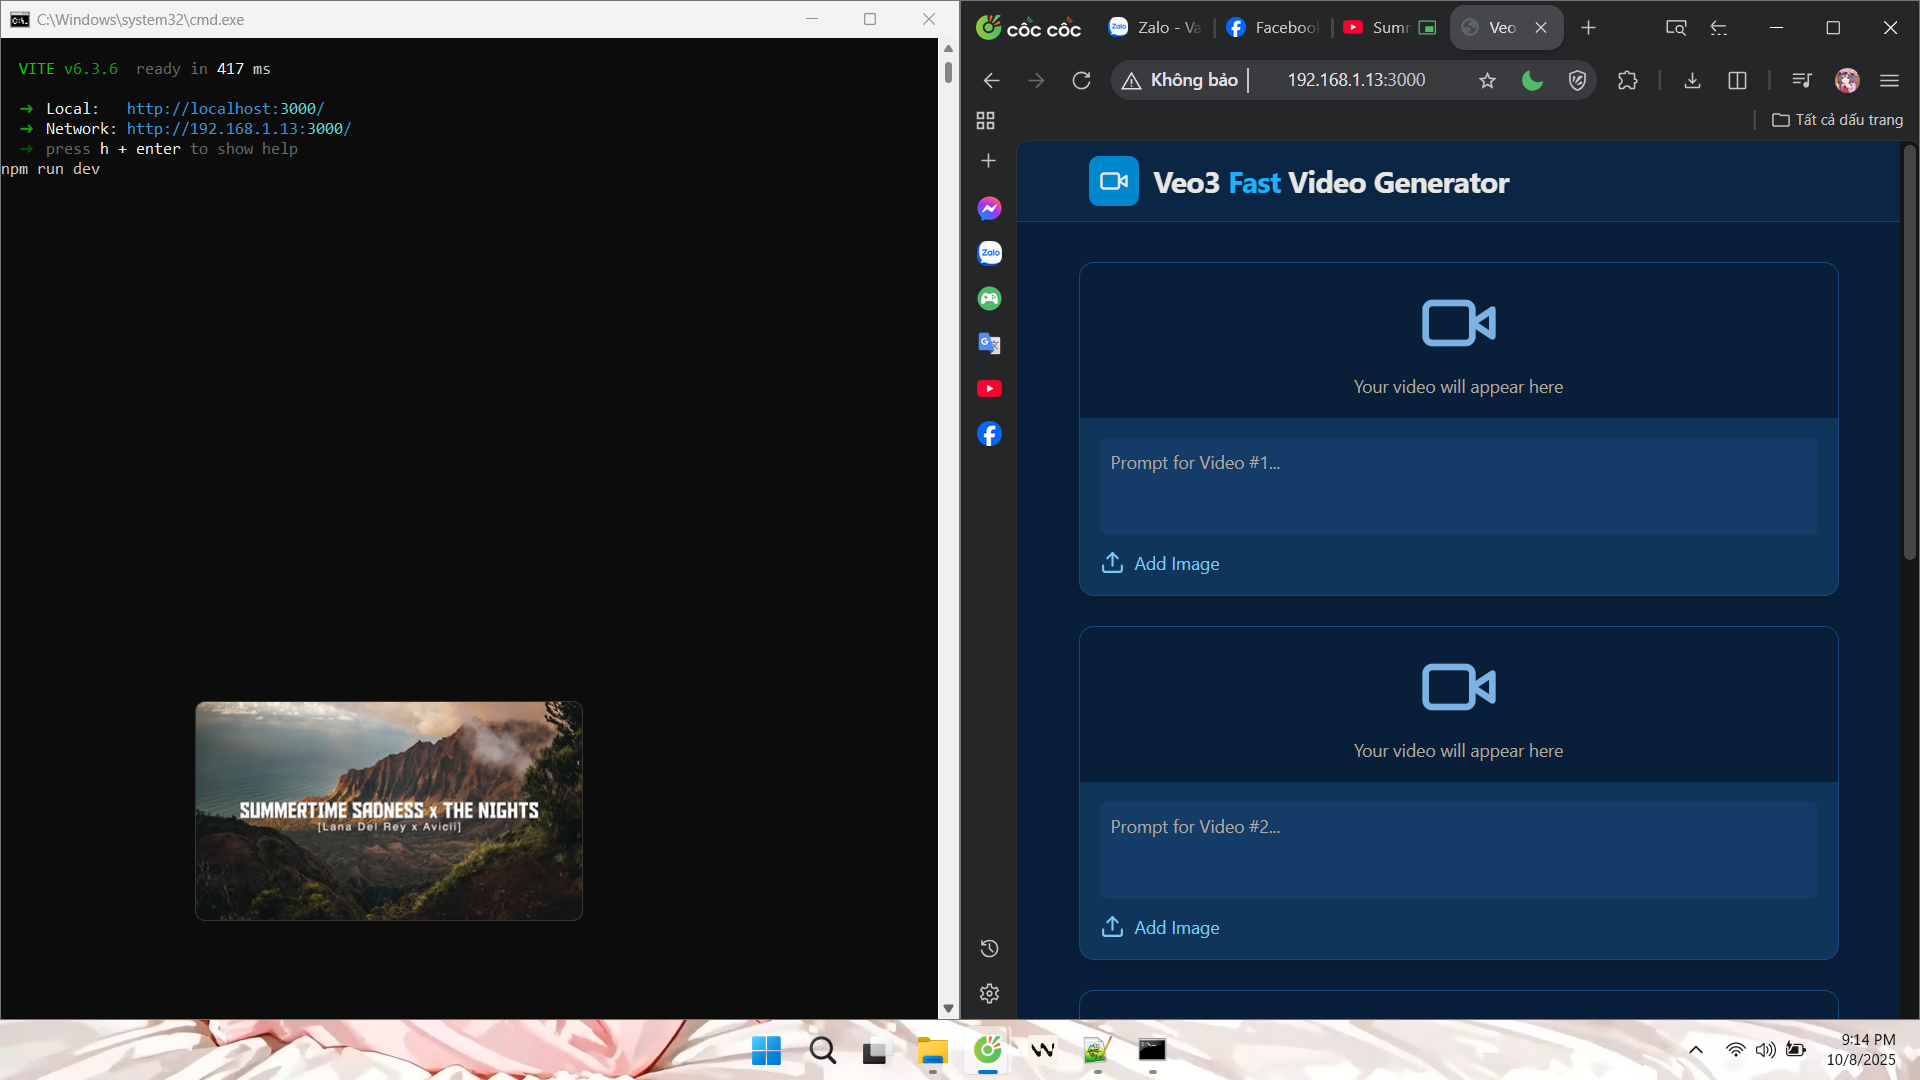This screenshot has width=1920, height=1080.
Task: Click Add Image under Video #1
Action: point(1160,563)
